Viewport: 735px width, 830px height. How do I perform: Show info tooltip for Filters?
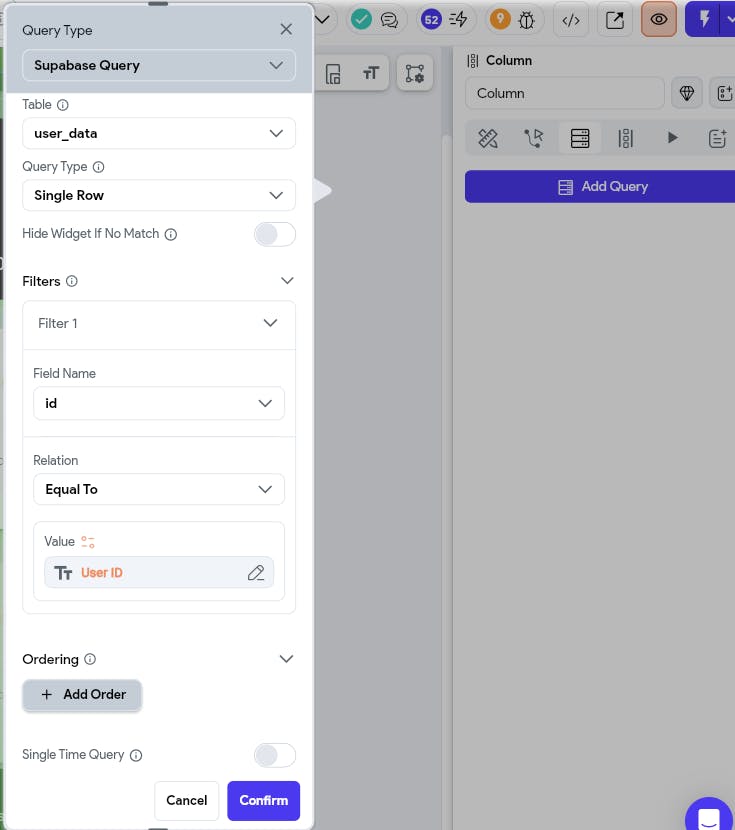pyautogui.click(x=71, y=281)
